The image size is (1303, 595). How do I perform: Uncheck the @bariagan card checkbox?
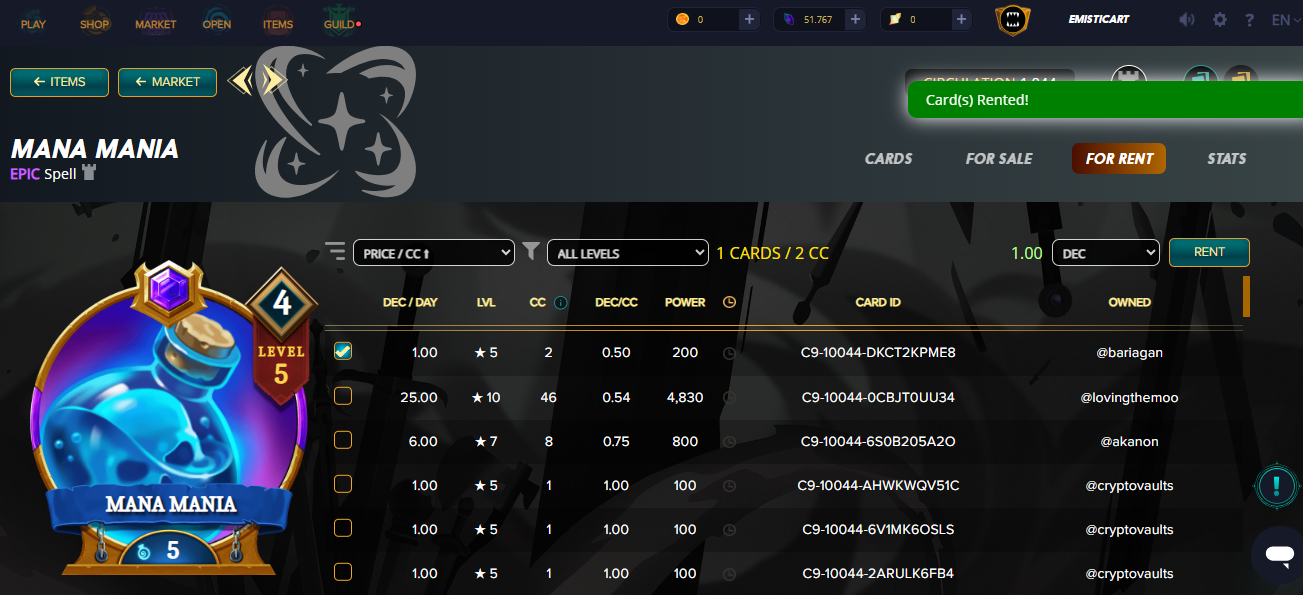click(343, 352)
